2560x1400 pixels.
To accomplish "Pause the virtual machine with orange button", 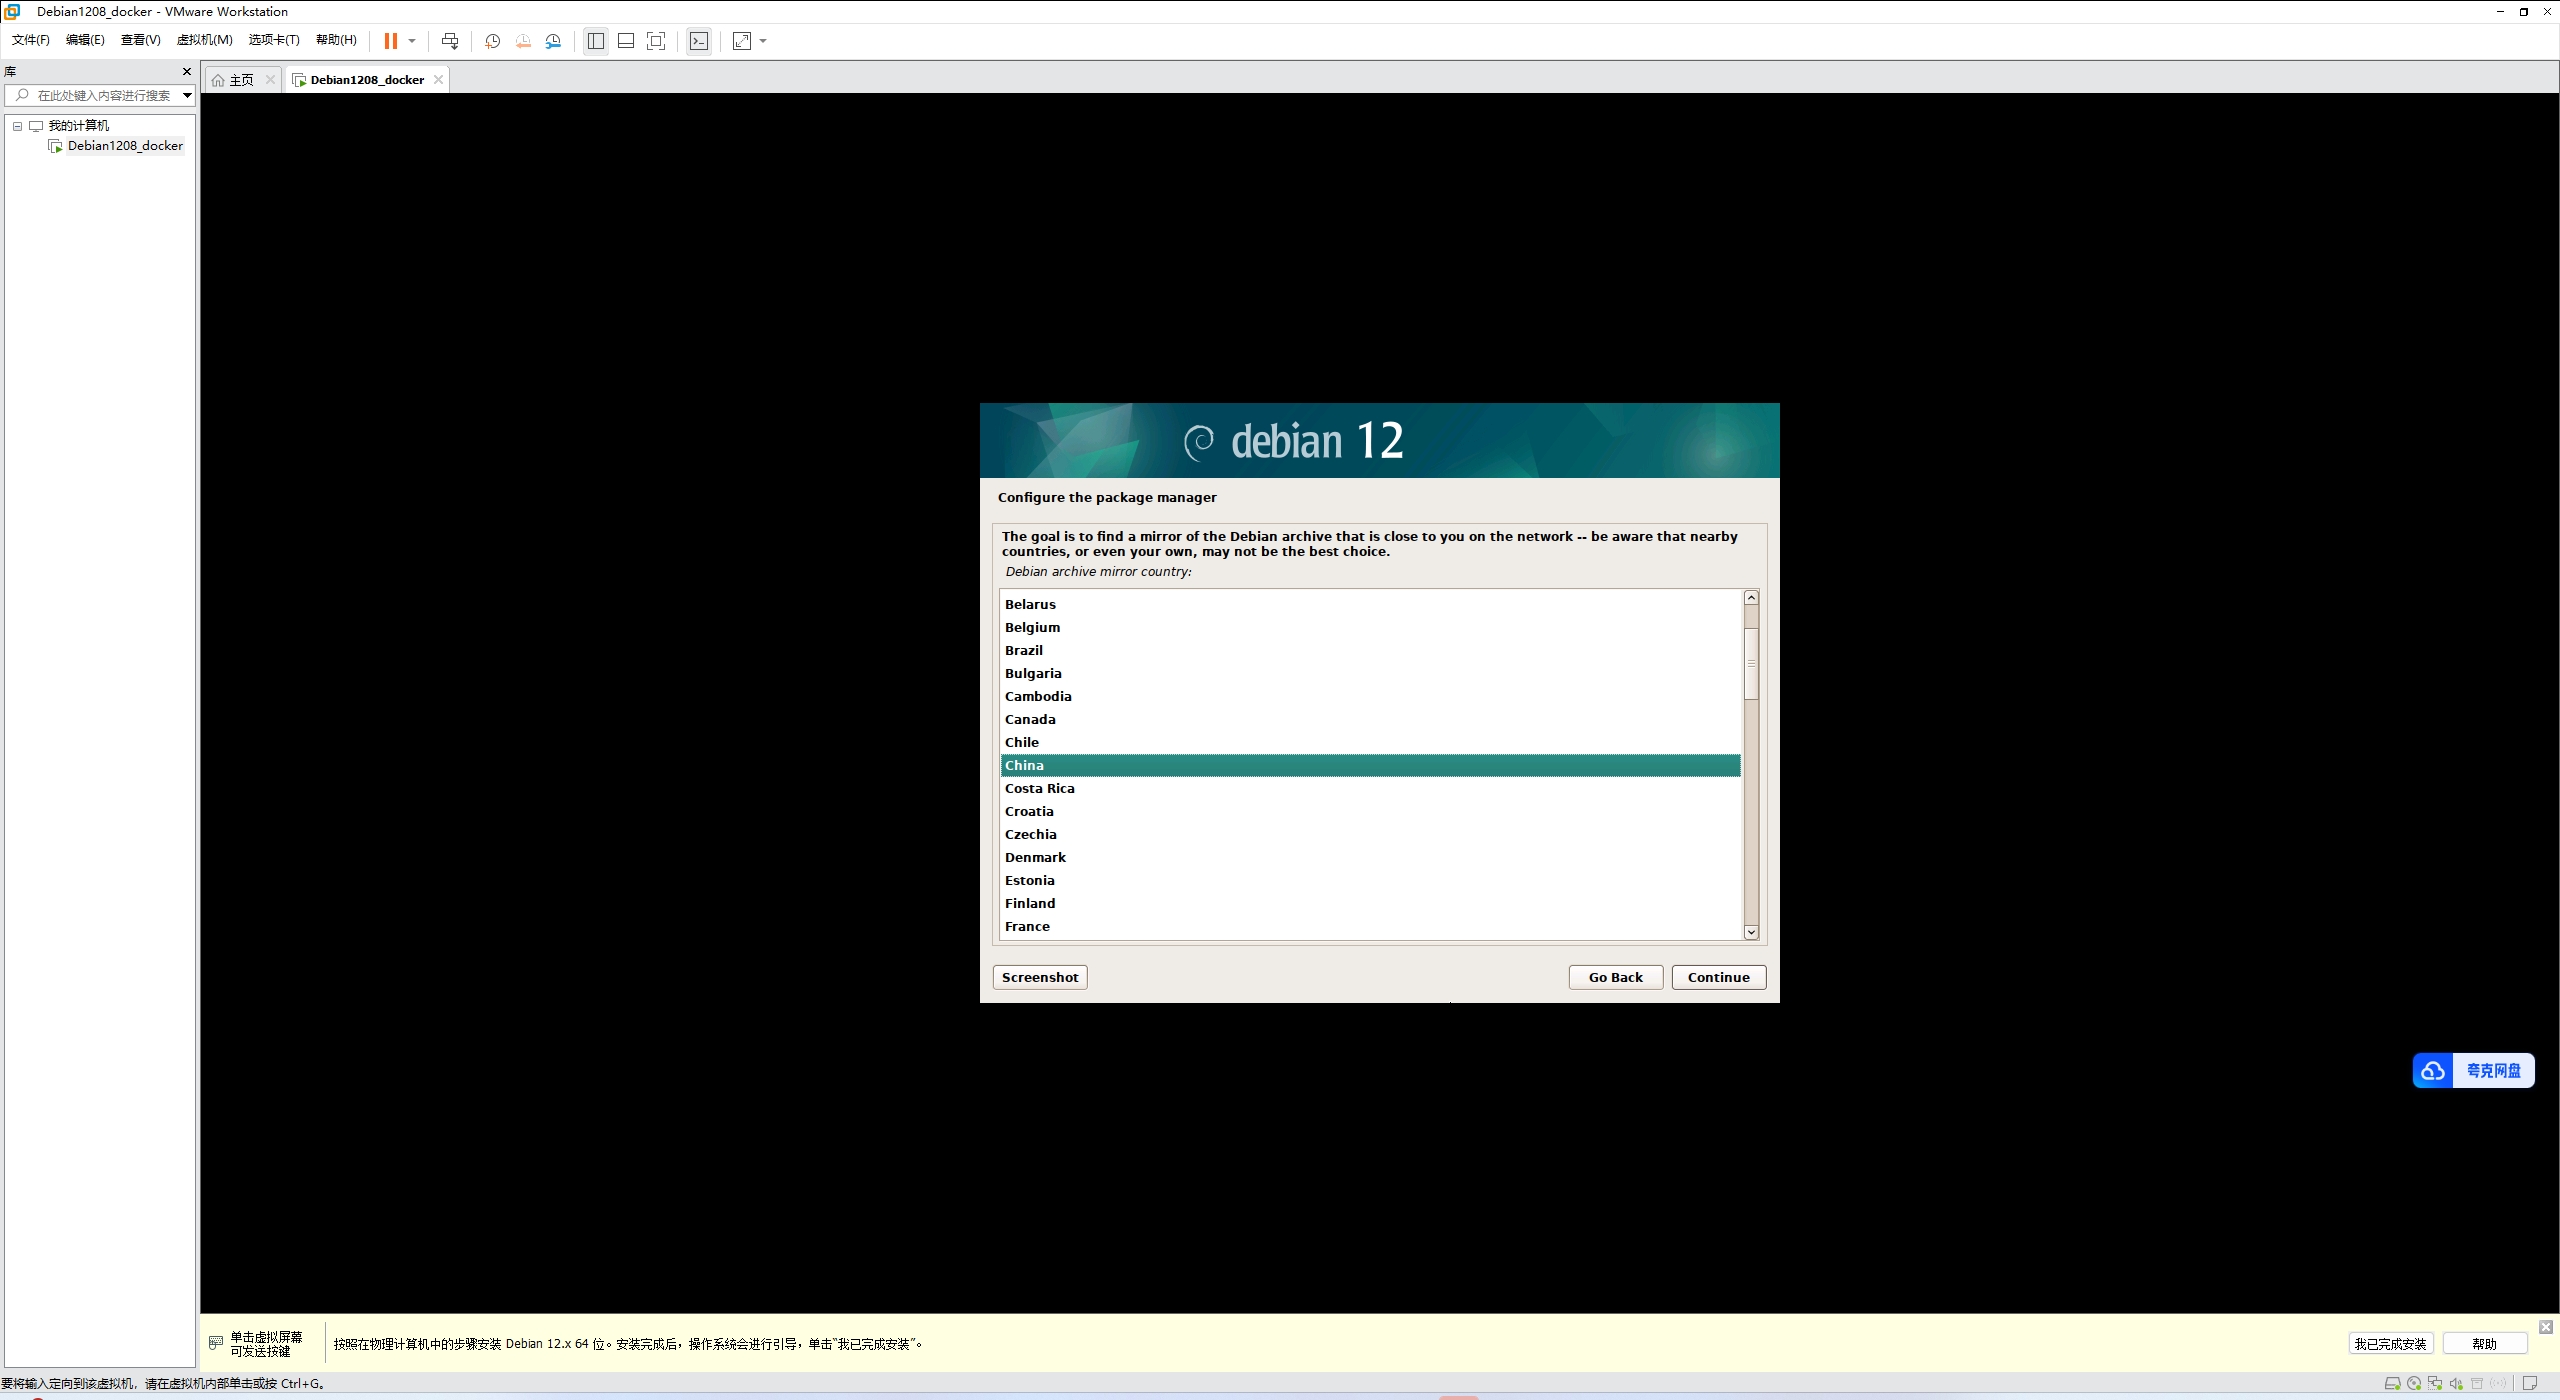I will (x=390, y=41).
